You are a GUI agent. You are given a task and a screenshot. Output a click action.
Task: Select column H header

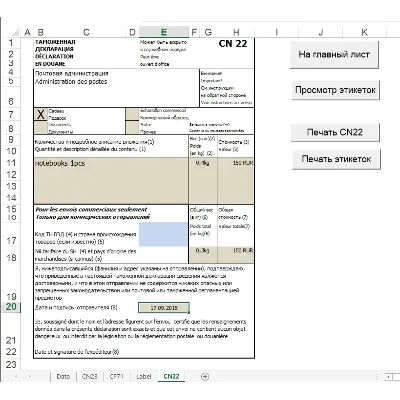pos(236,32)
